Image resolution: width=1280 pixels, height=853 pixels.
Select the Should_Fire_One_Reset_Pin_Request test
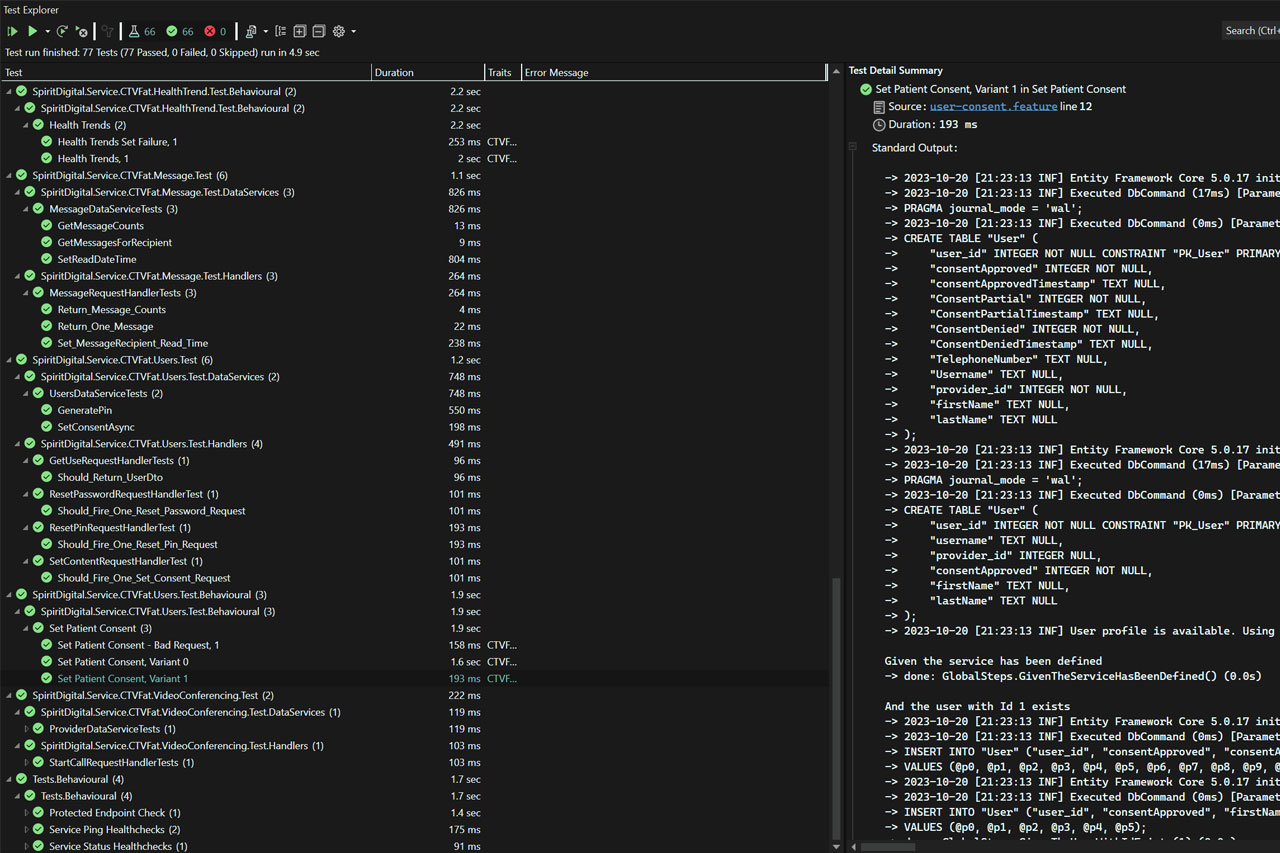137,544
